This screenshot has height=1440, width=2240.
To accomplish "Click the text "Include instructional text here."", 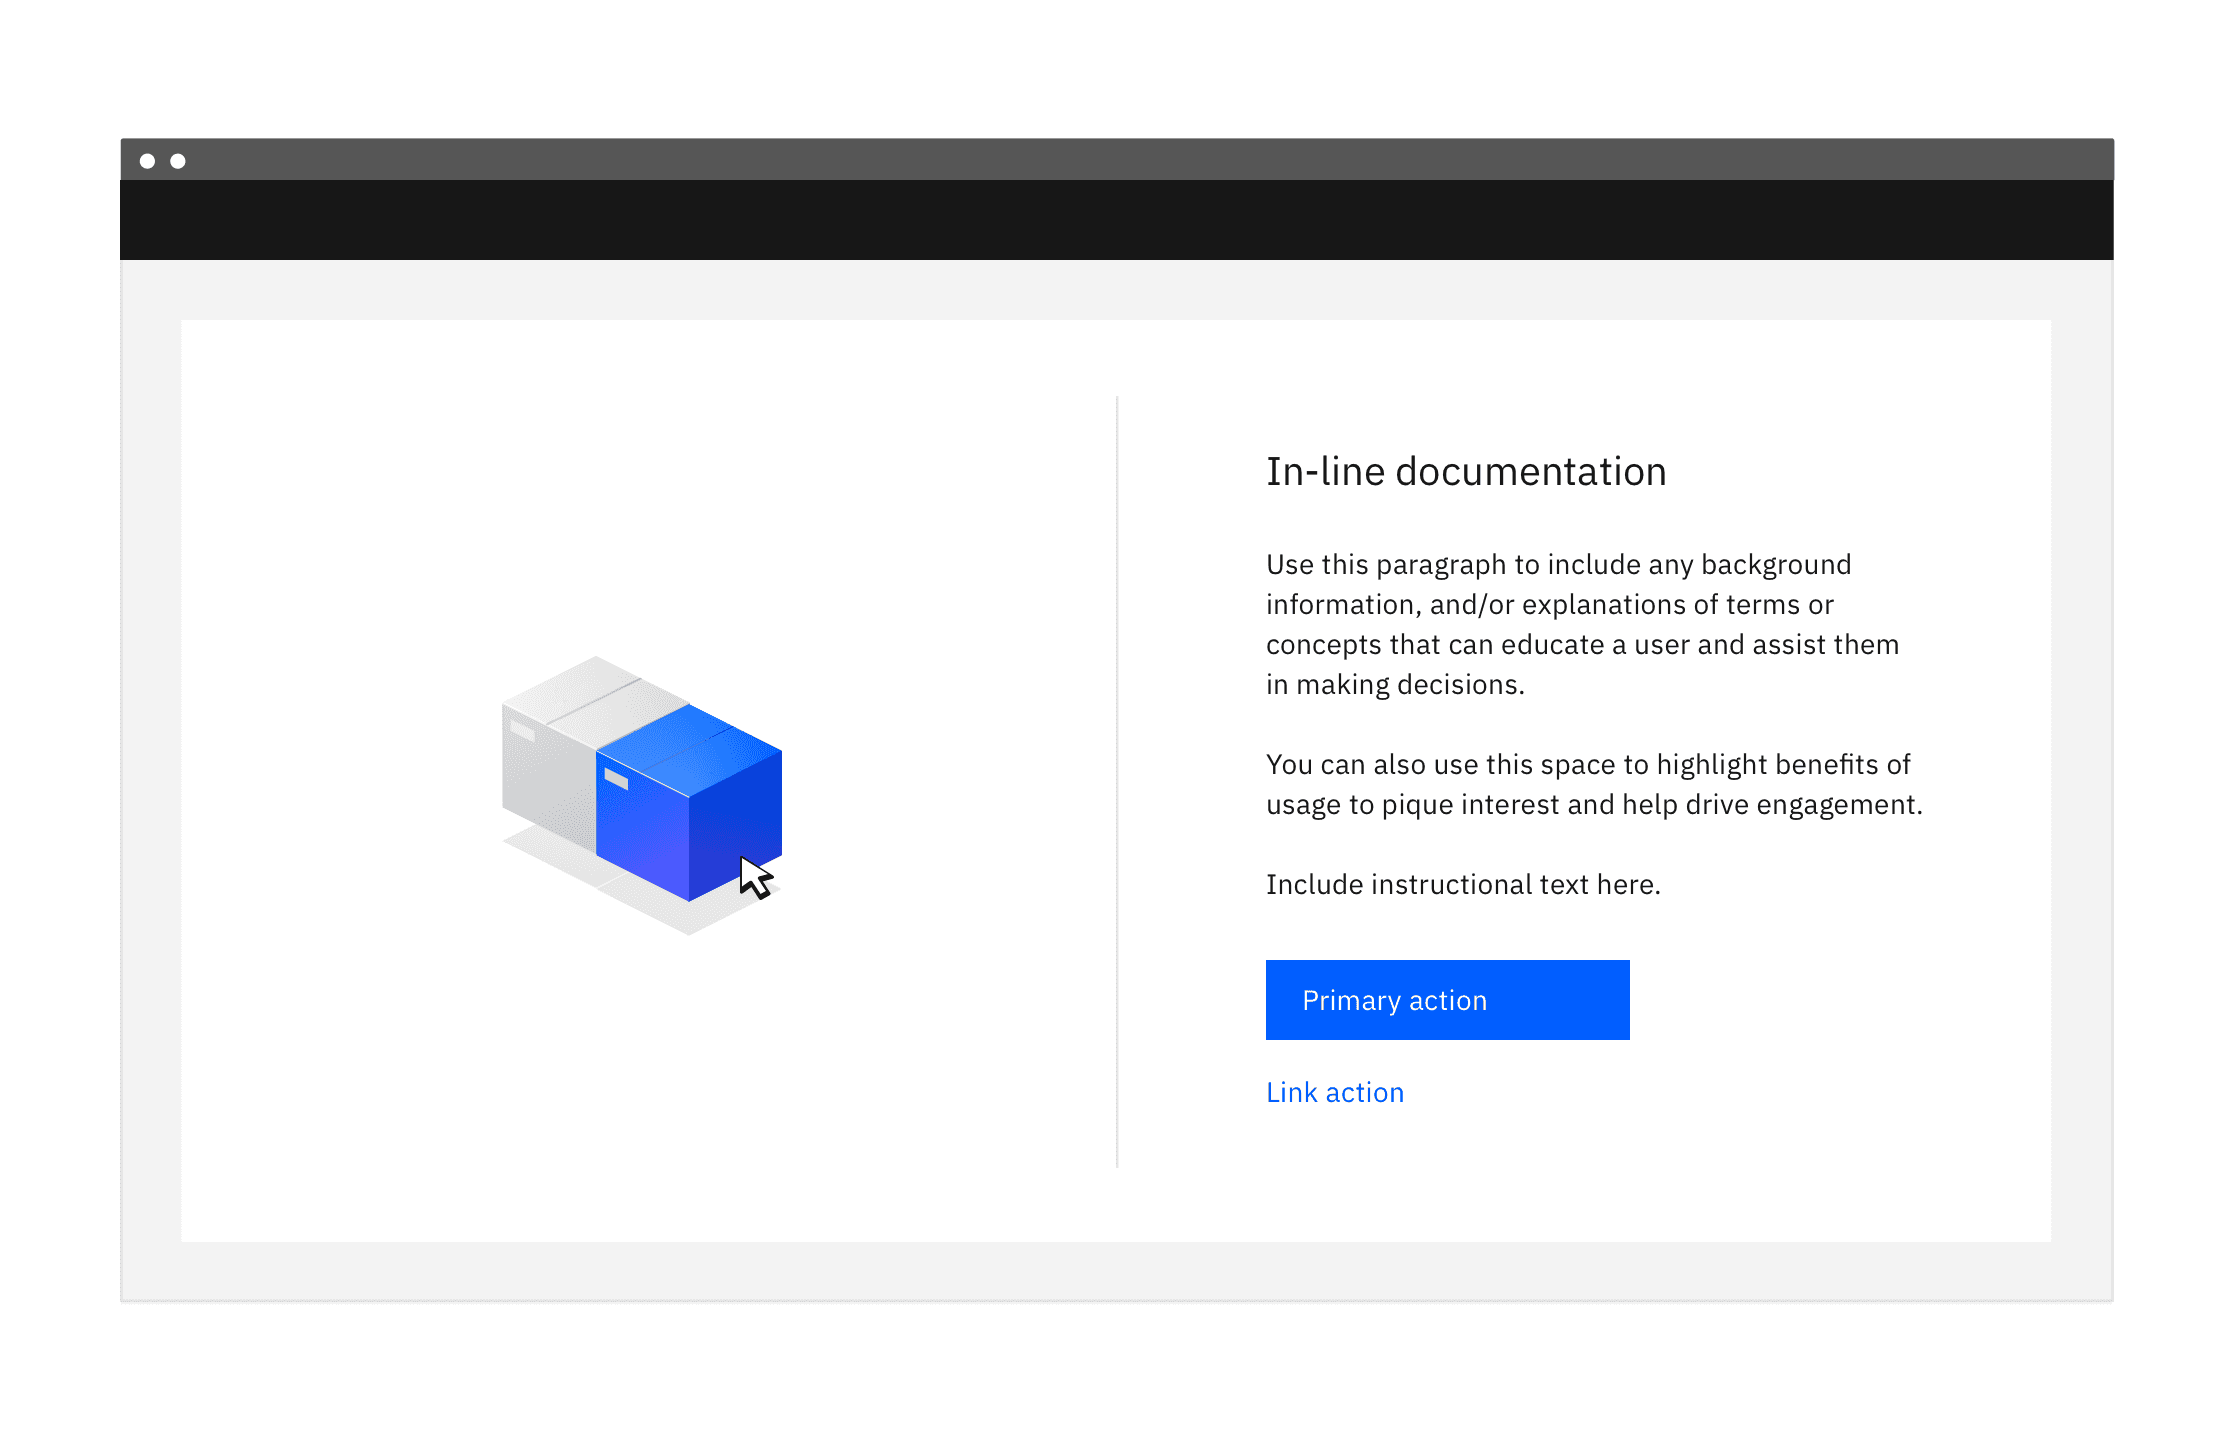I will [x=1462, y=885].
